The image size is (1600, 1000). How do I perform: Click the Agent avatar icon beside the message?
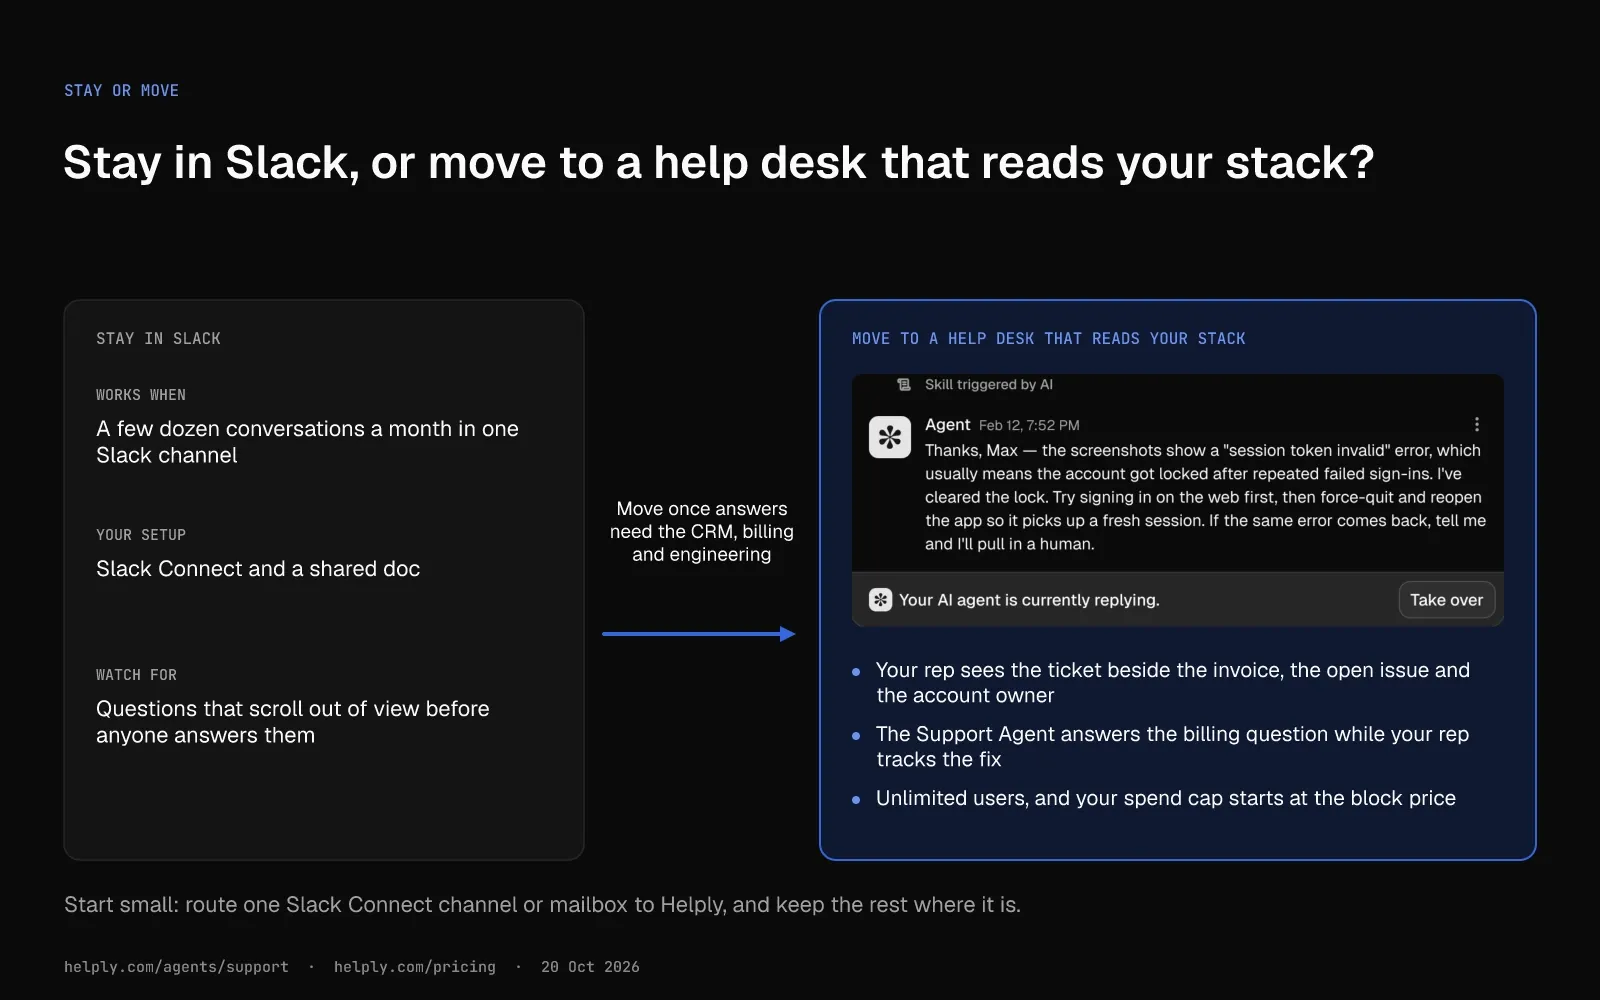pos(890,437)
